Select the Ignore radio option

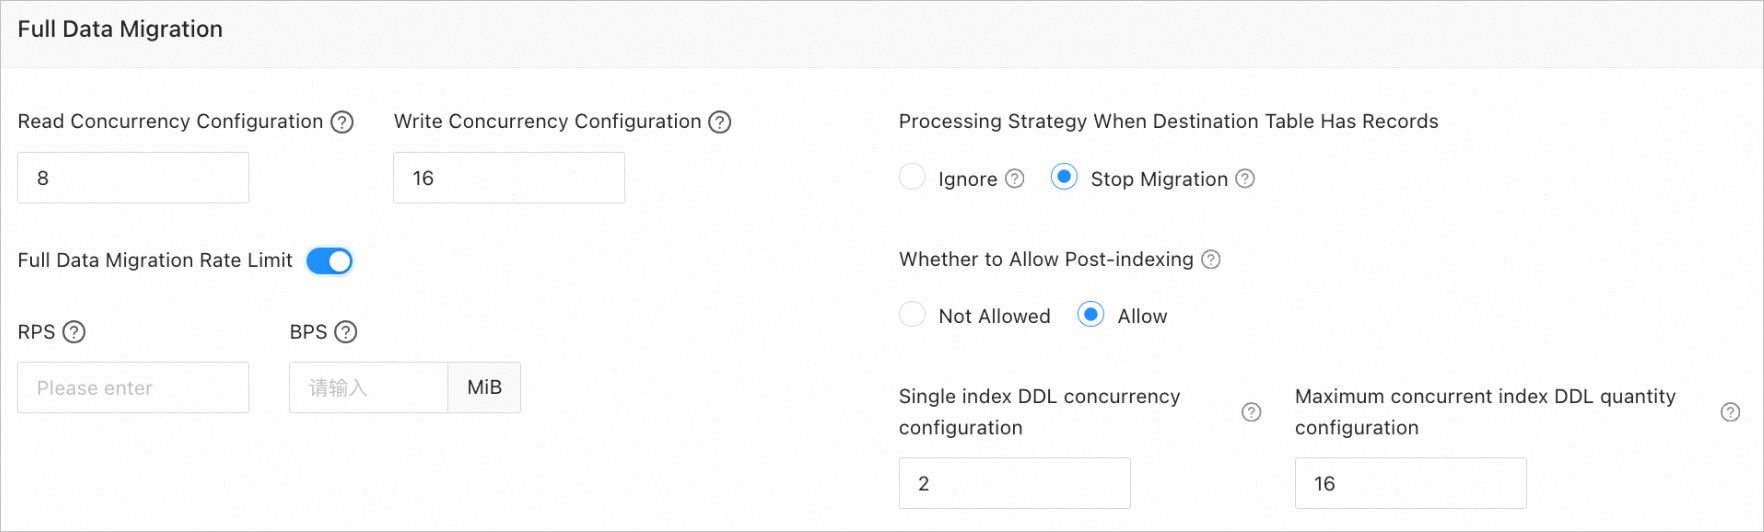912,177
